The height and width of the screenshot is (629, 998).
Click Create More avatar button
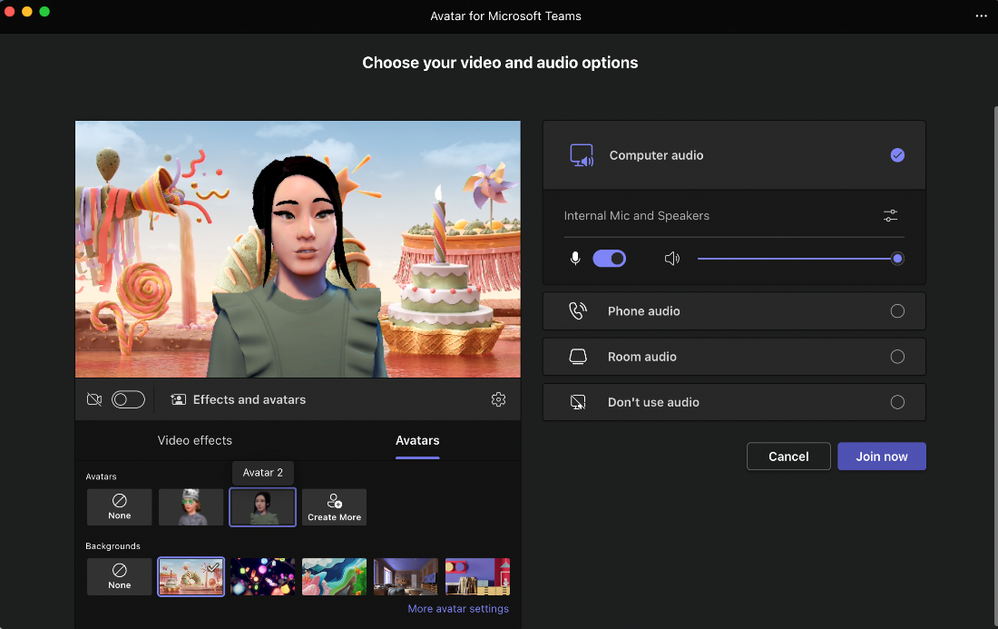click(x=334, y=507)
